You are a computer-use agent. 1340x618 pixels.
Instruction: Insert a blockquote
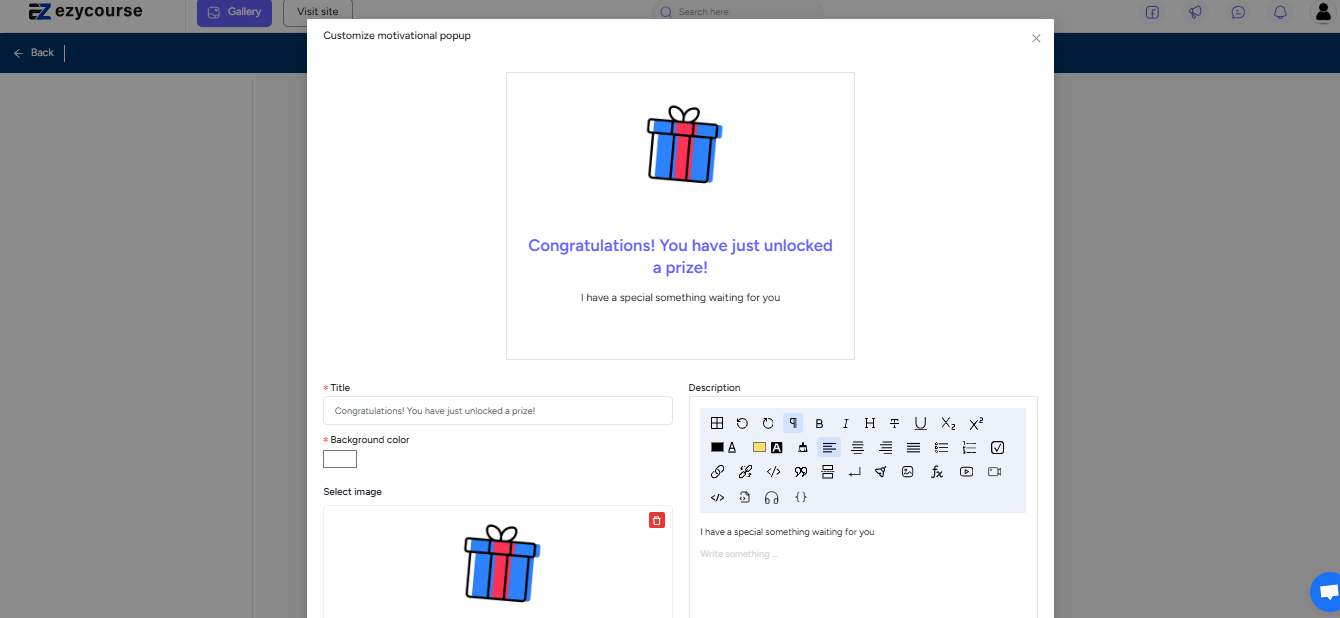click(800, 472)
